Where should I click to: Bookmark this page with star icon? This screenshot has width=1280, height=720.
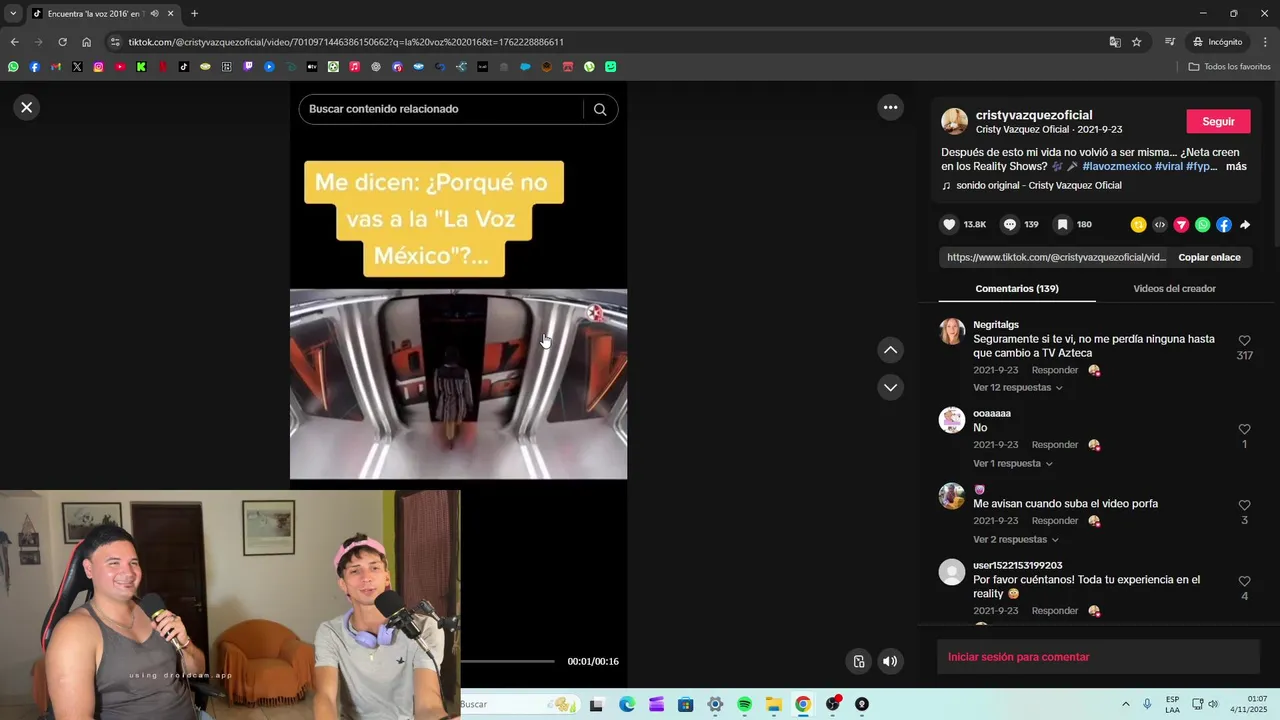coord(1136,42)
